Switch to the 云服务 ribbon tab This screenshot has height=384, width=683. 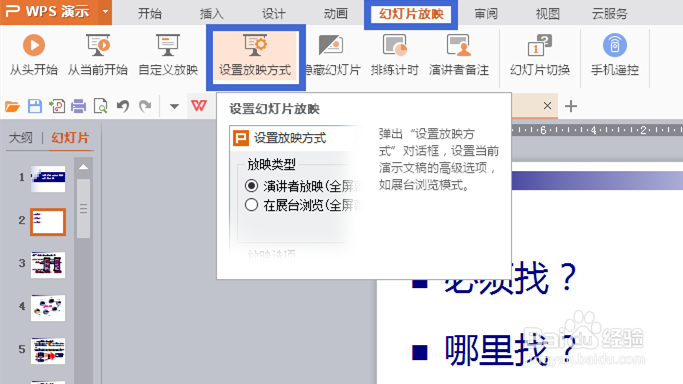(609, 14)
